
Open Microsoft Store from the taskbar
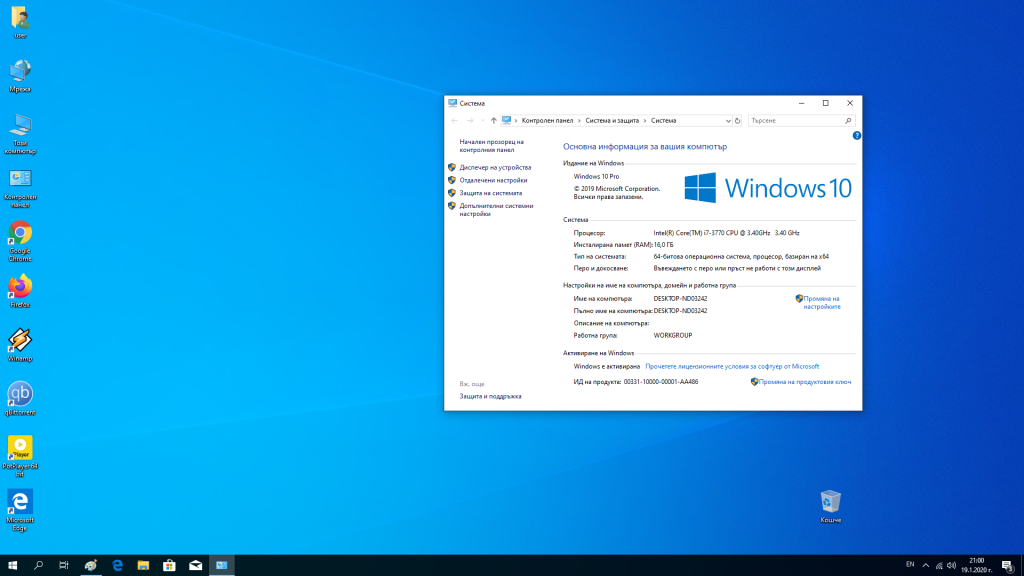169,566
